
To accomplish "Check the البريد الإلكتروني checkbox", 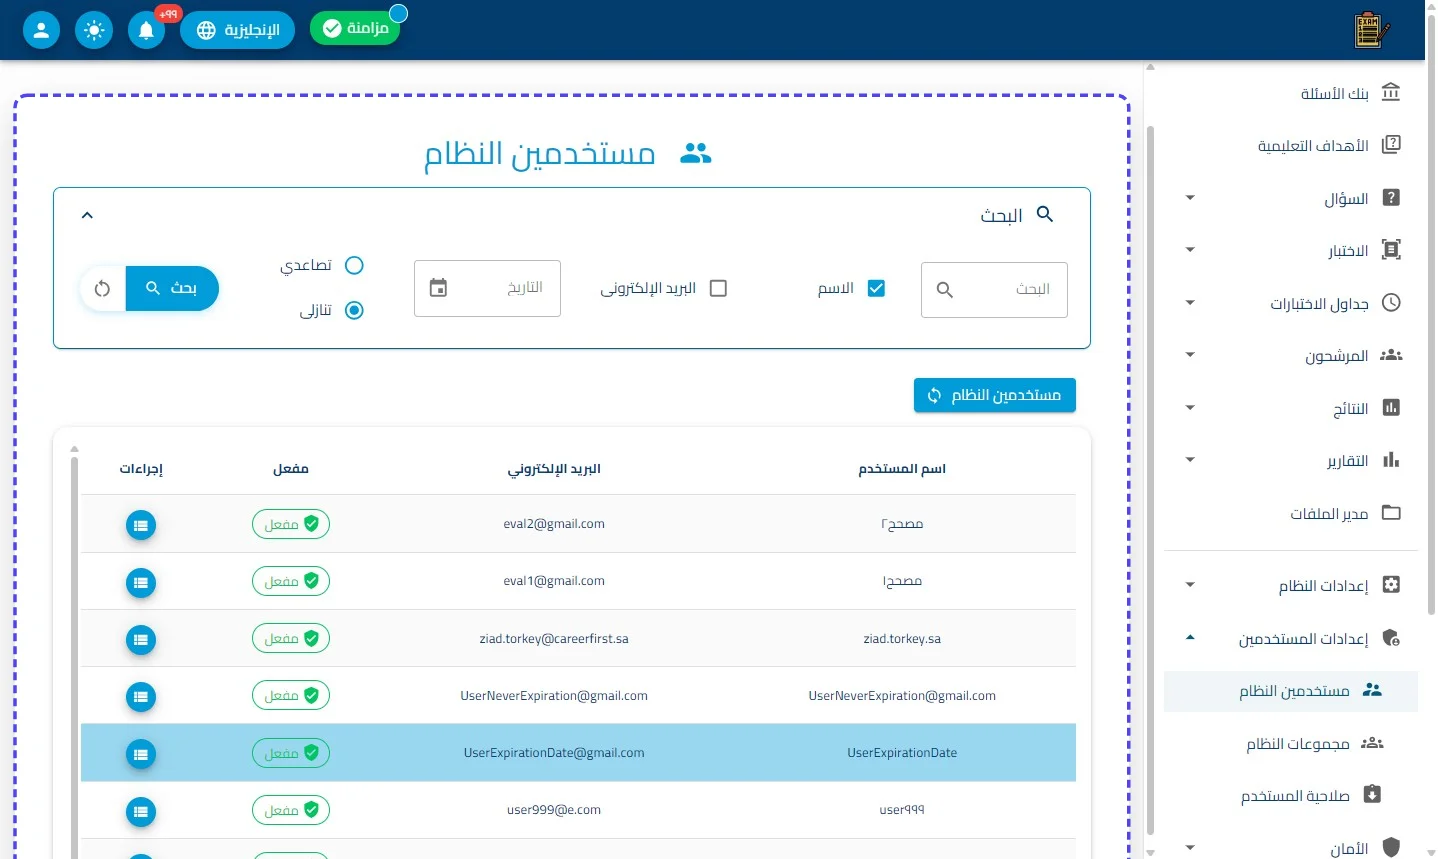I will click(718, 288).
